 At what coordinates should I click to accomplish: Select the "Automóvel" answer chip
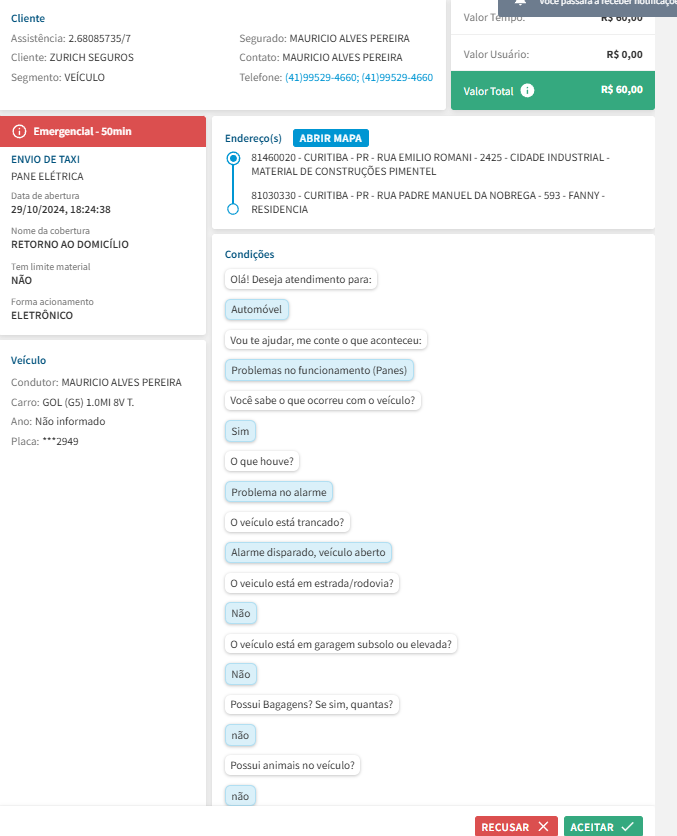tap(257, 310)
